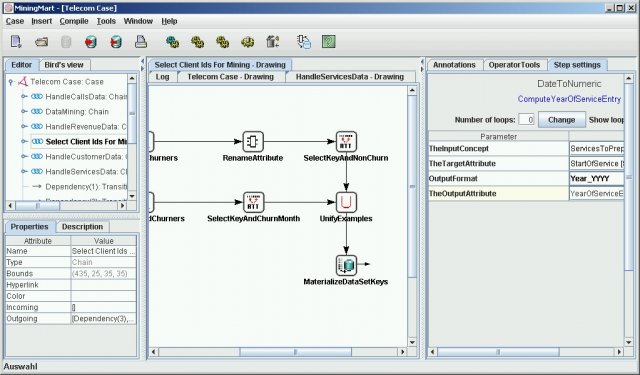Expand the HandleCallsData chain node
This screenshot has width=640, height=375.
(24, 97)
